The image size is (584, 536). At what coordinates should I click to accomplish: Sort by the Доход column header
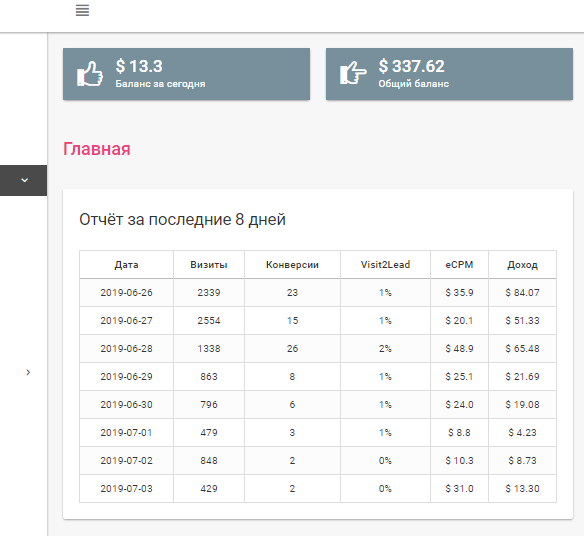[522, 265]
